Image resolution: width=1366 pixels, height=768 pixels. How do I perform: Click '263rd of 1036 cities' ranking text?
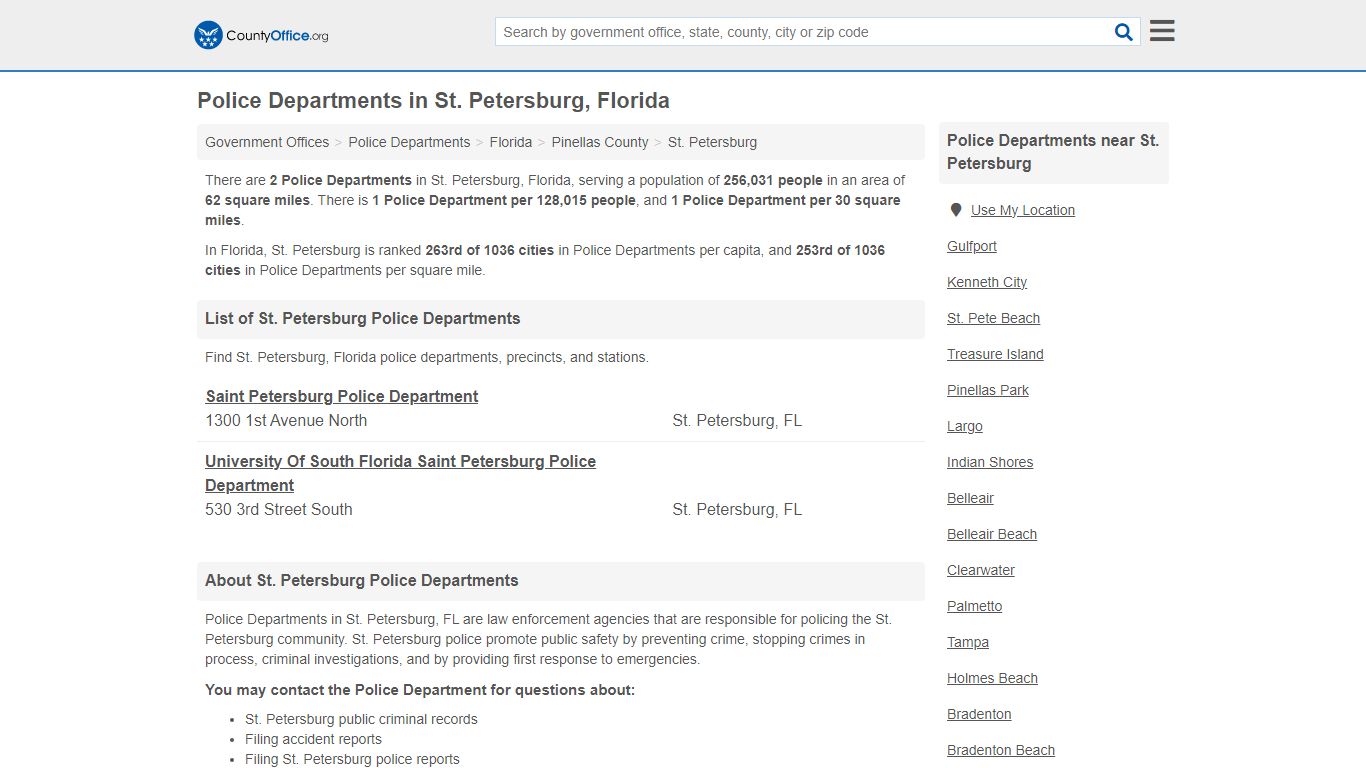click(x=489, y=250)
